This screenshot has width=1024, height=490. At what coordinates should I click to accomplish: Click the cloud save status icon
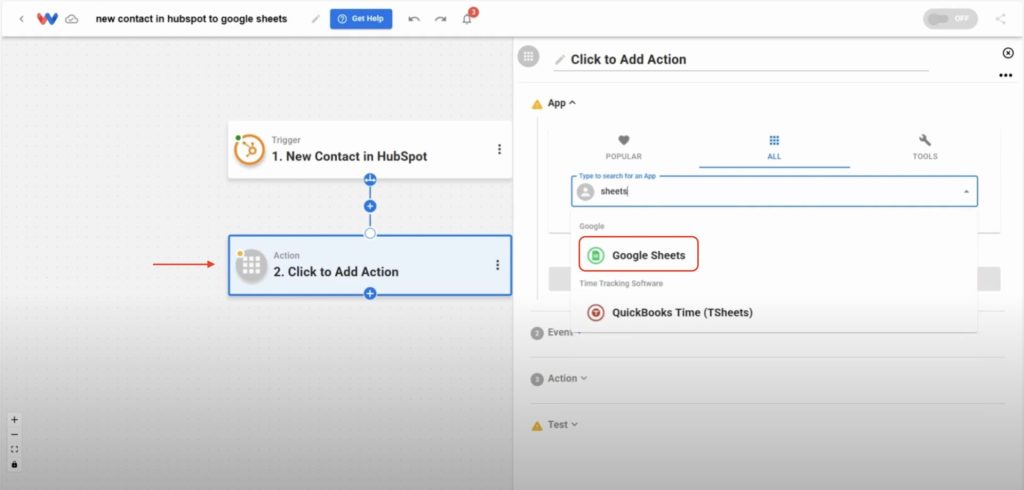coord(72,19)
